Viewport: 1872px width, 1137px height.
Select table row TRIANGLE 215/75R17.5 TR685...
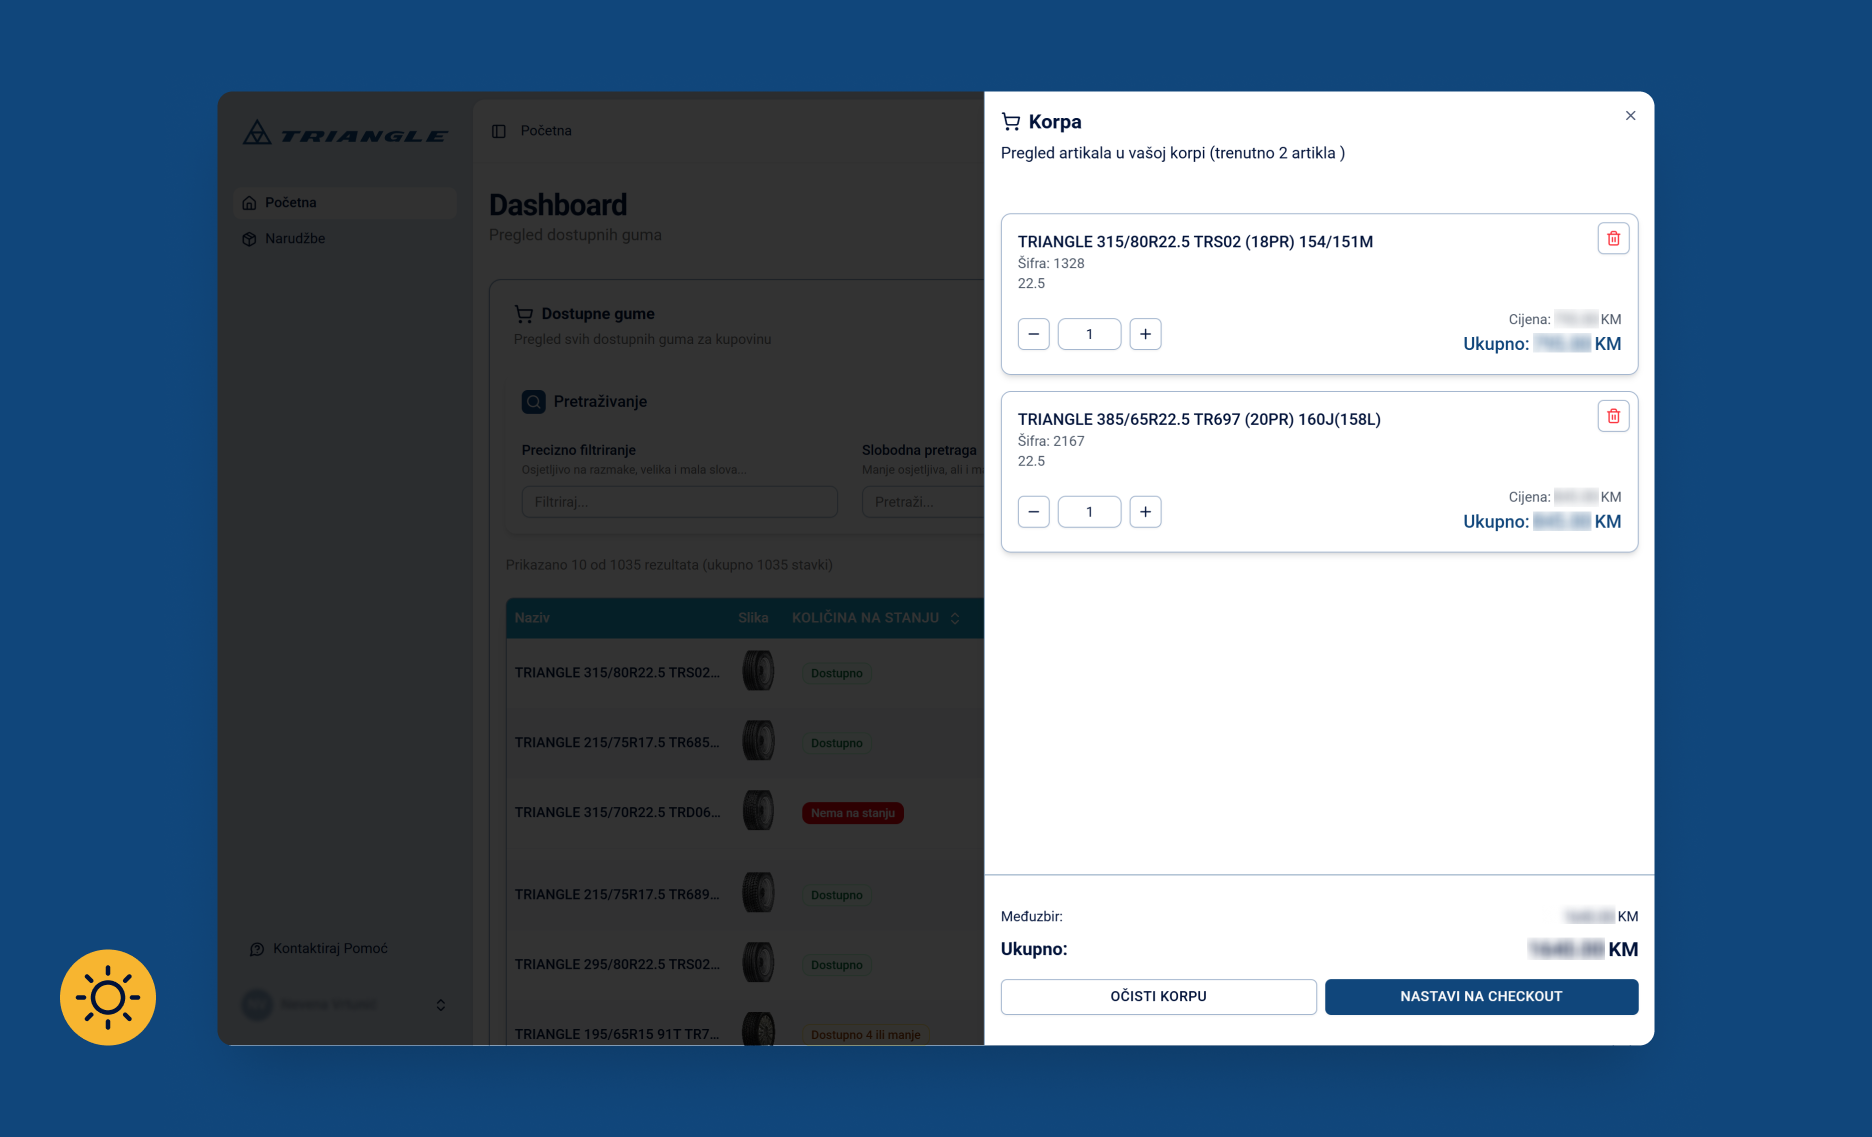[745, 743]
